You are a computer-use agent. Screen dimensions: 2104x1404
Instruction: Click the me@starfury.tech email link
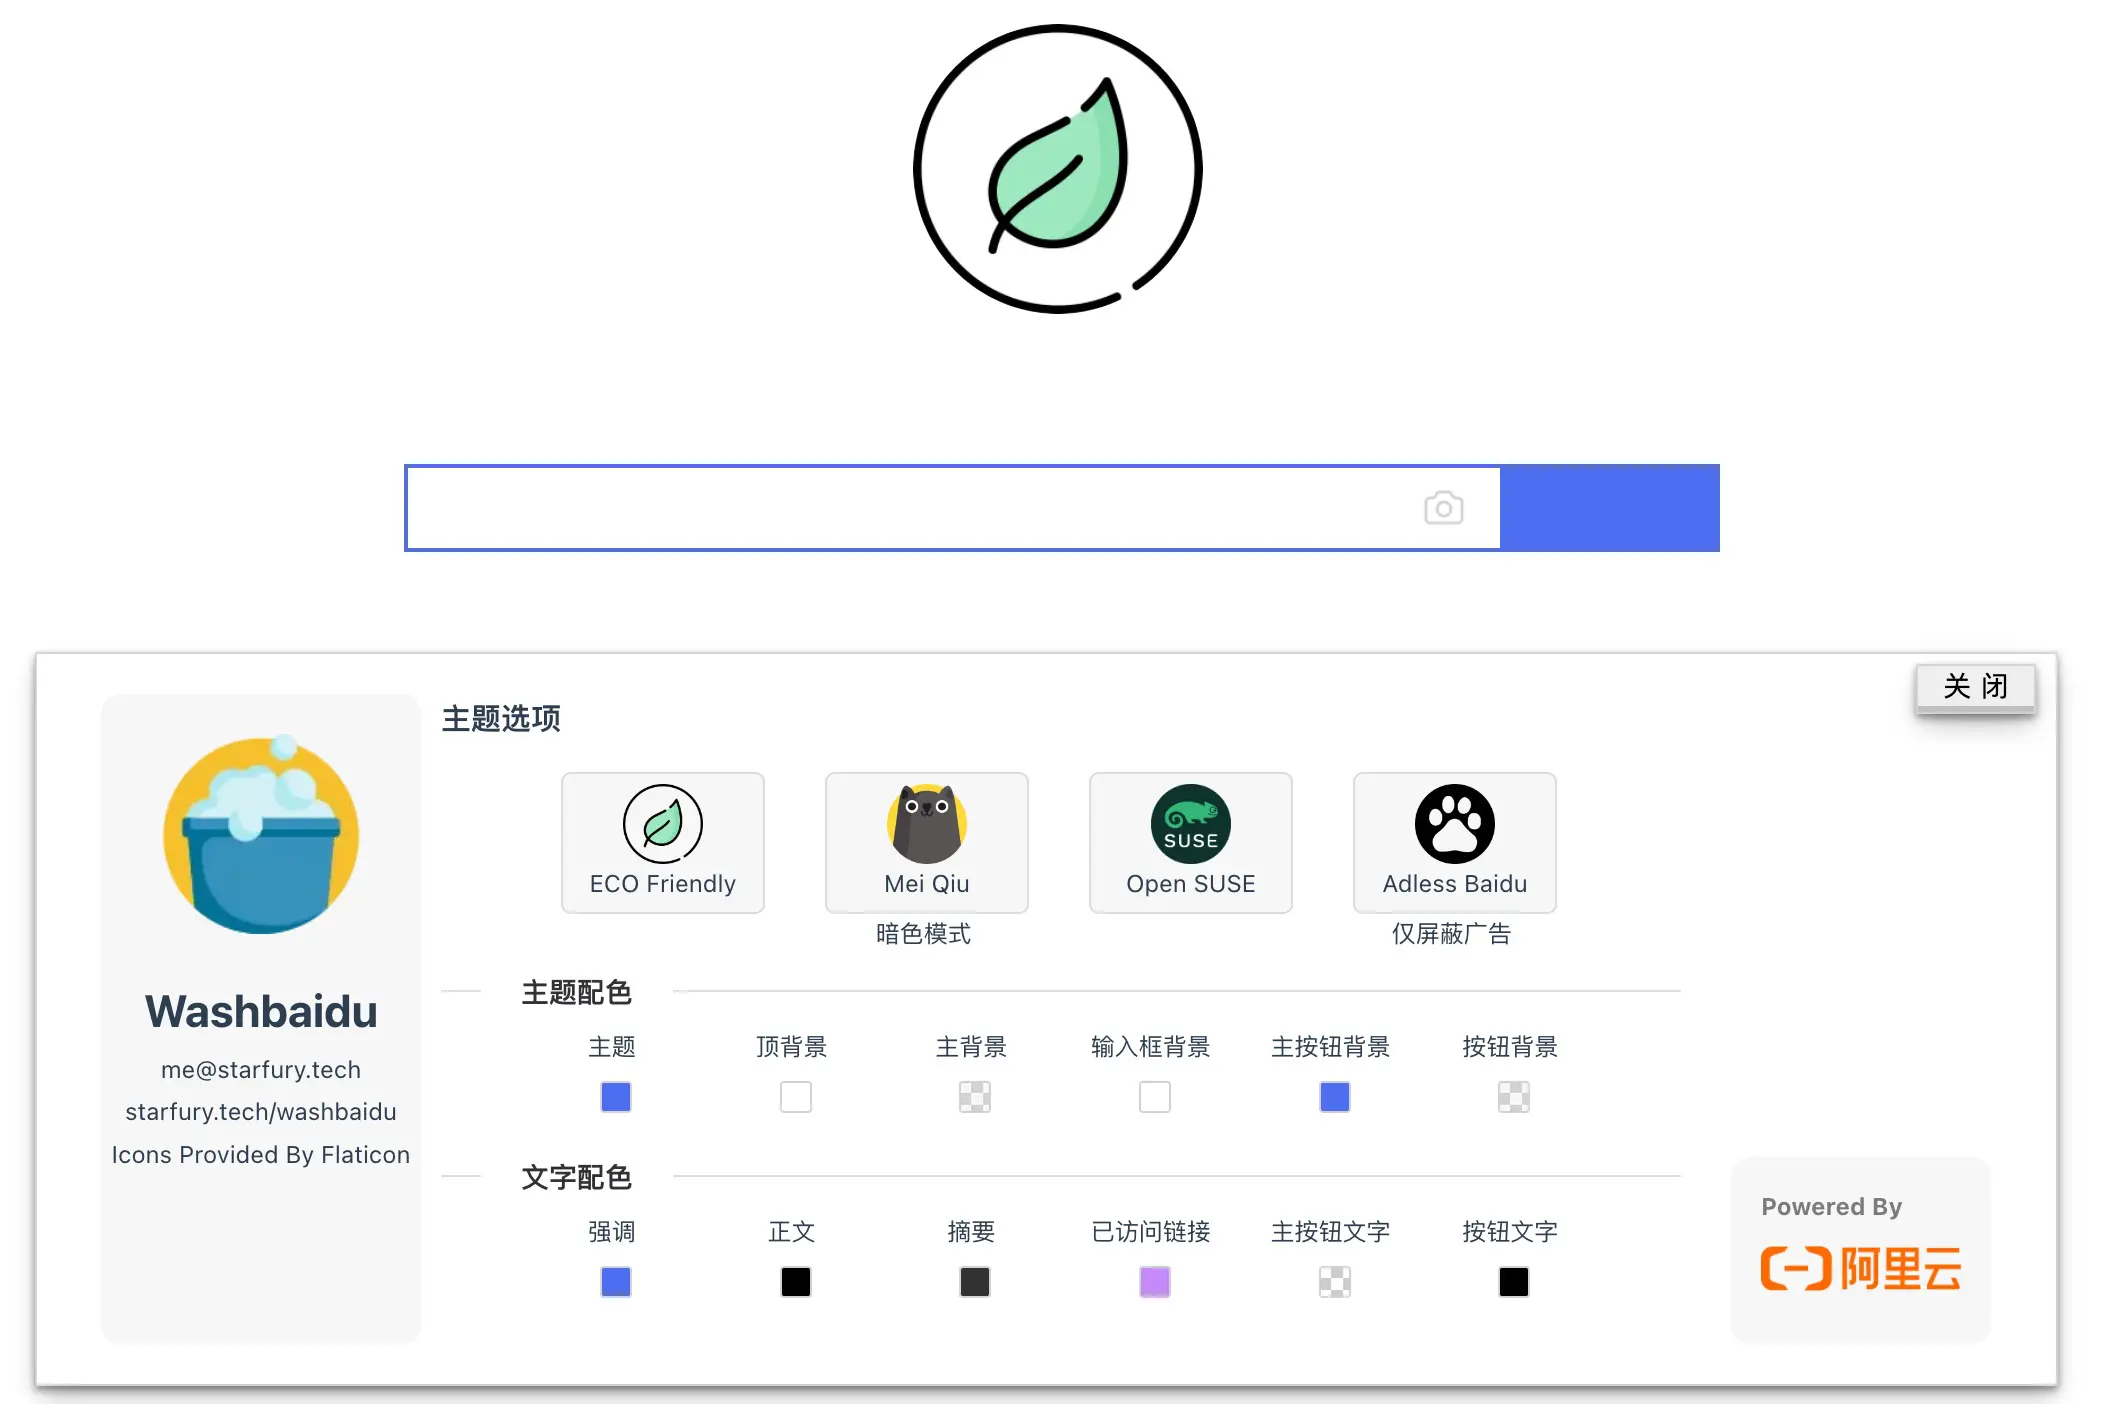coord(261,1070)
